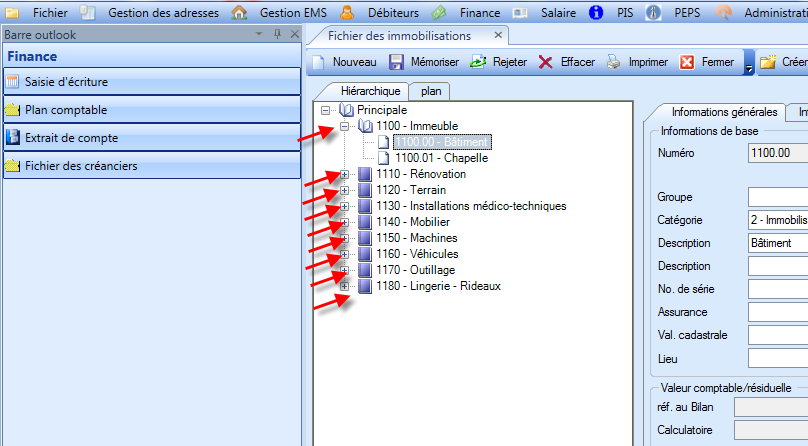The image size is (808, 446).
Task: Click the Finance money icon
Action: pyautogui.click(x=439, y=12)
